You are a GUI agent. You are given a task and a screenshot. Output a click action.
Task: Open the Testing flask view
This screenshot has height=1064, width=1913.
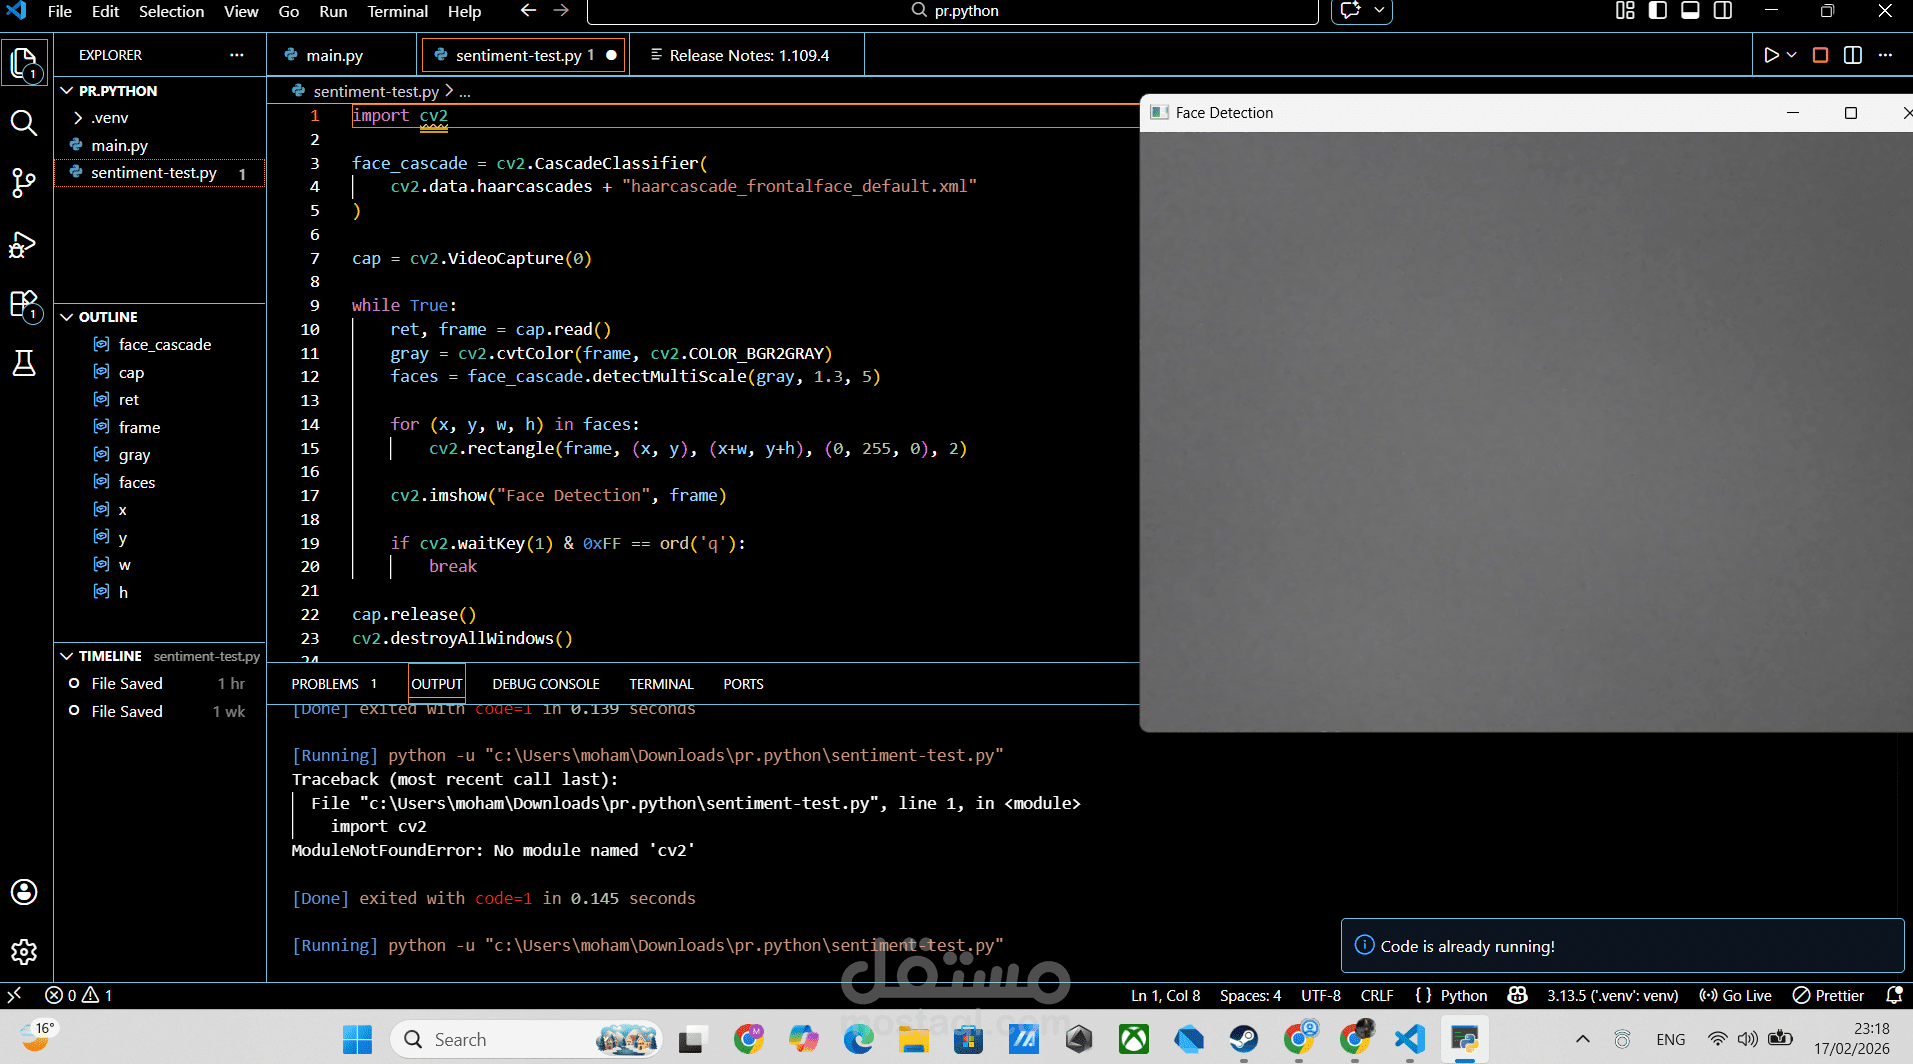[24, 363]
